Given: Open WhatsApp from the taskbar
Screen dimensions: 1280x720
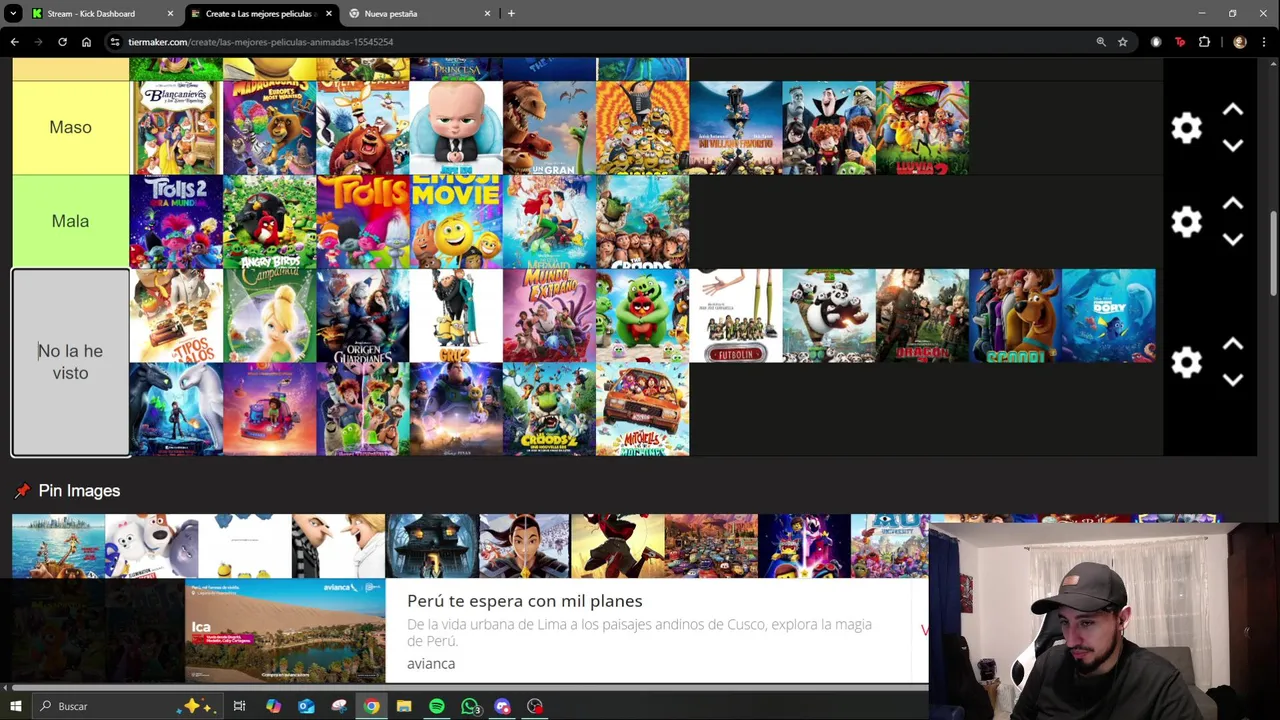Looking at the screenshot, I should [x=469, y=706].
